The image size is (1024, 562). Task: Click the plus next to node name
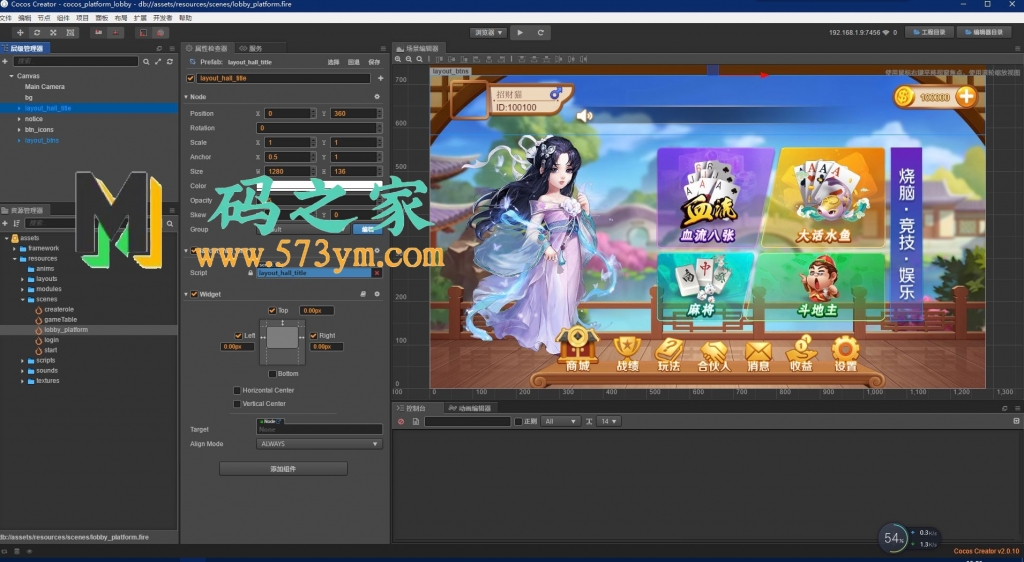click(380, 78)
